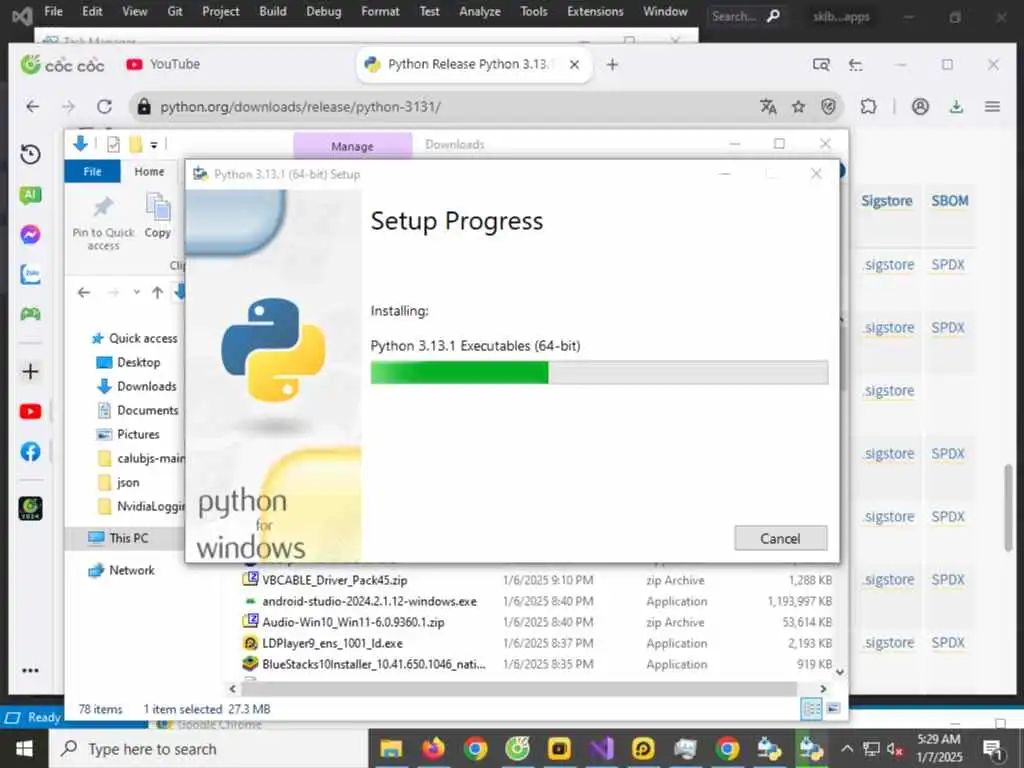The width and height of the screenshot is (1024, 768).
Task: Expand Explorer recent locations chevron
Action: pos(136,293)
